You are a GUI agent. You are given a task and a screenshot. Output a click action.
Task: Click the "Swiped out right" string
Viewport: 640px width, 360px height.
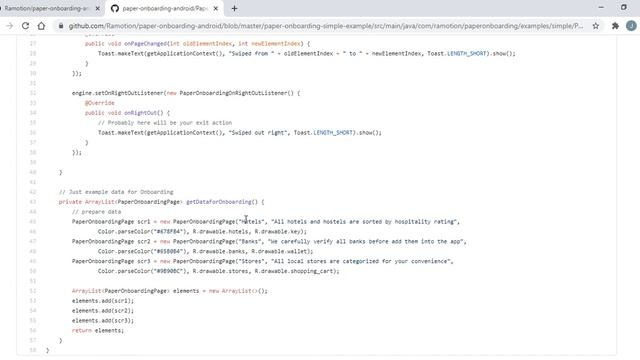(x=258, y=133)
